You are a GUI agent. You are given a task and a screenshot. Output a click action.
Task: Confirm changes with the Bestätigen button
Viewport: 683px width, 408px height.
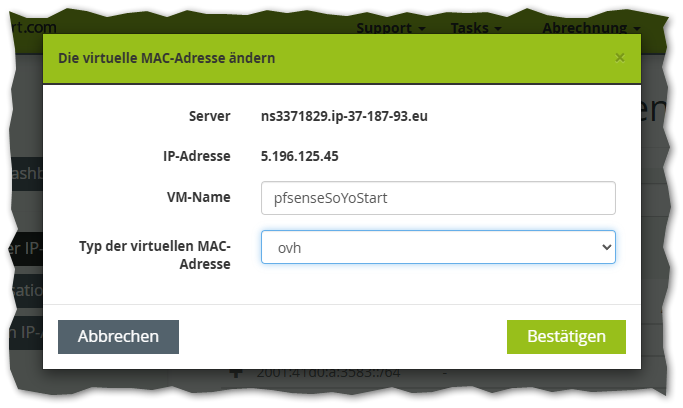click(x=566, y=336)
